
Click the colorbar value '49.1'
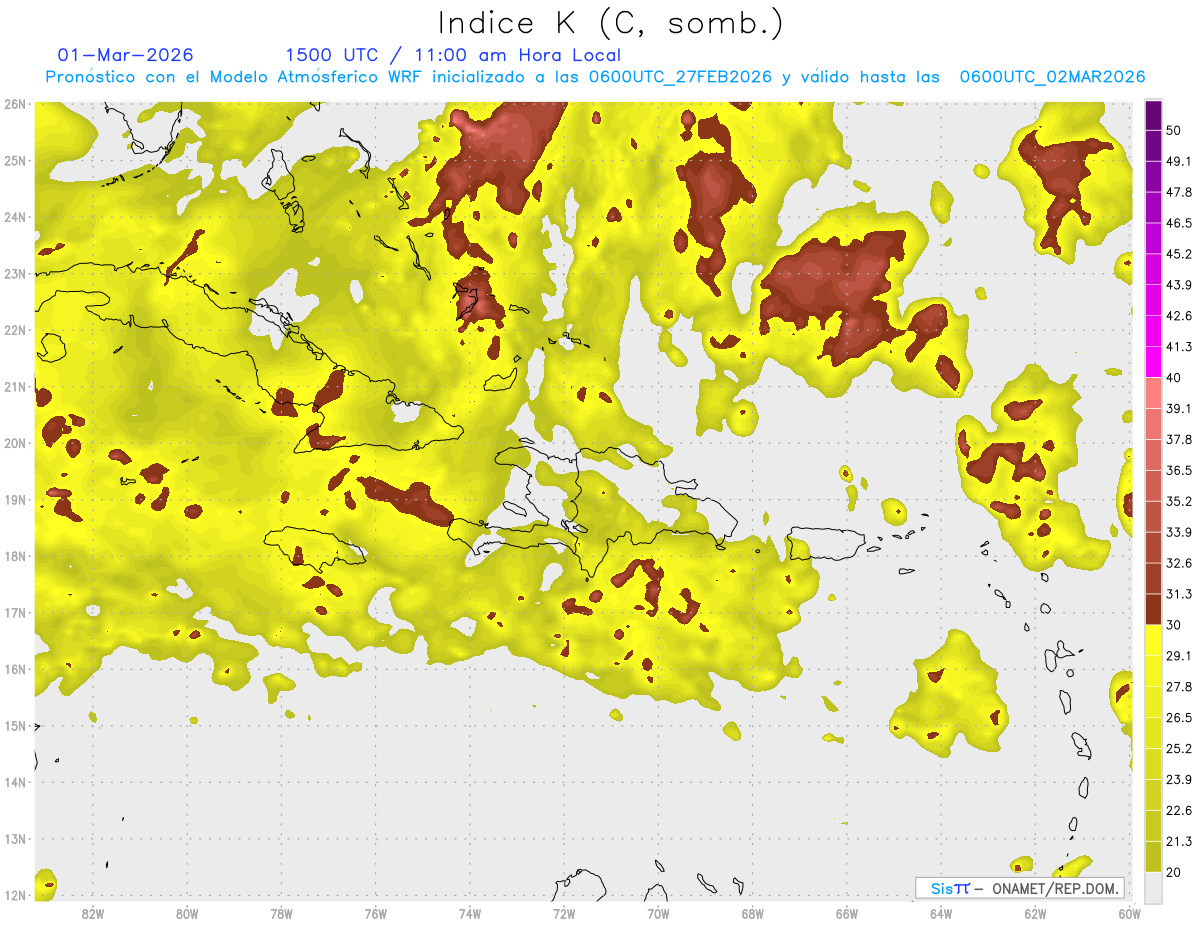tap(1178, 161)
